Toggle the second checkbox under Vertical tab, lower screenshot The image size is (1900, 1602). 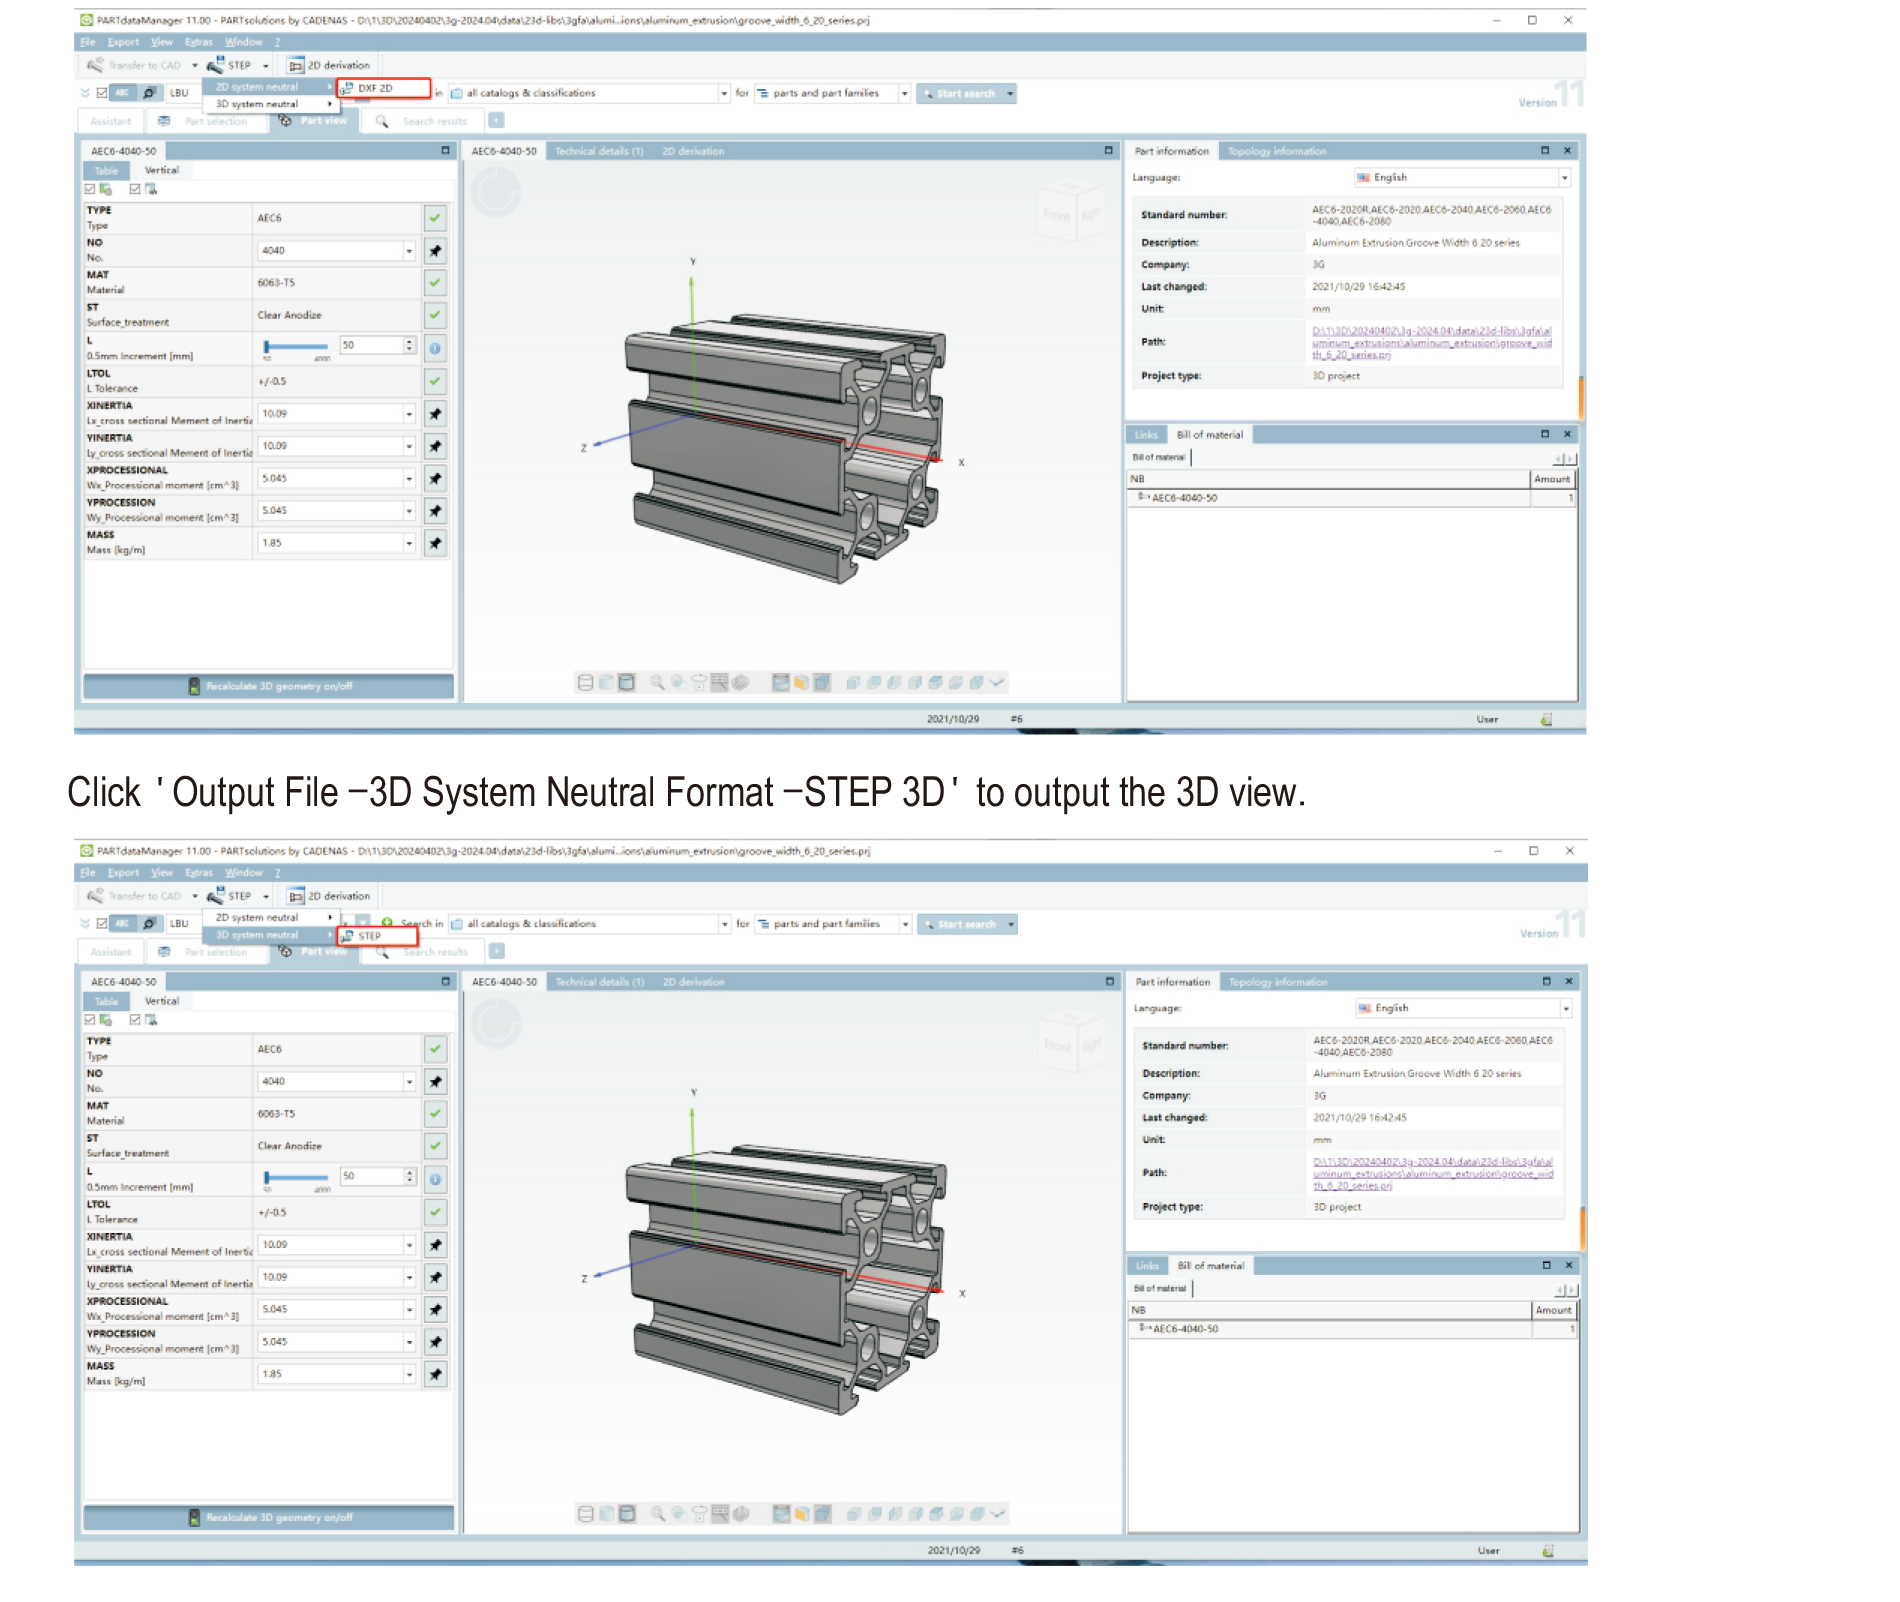click(135, 1020)
